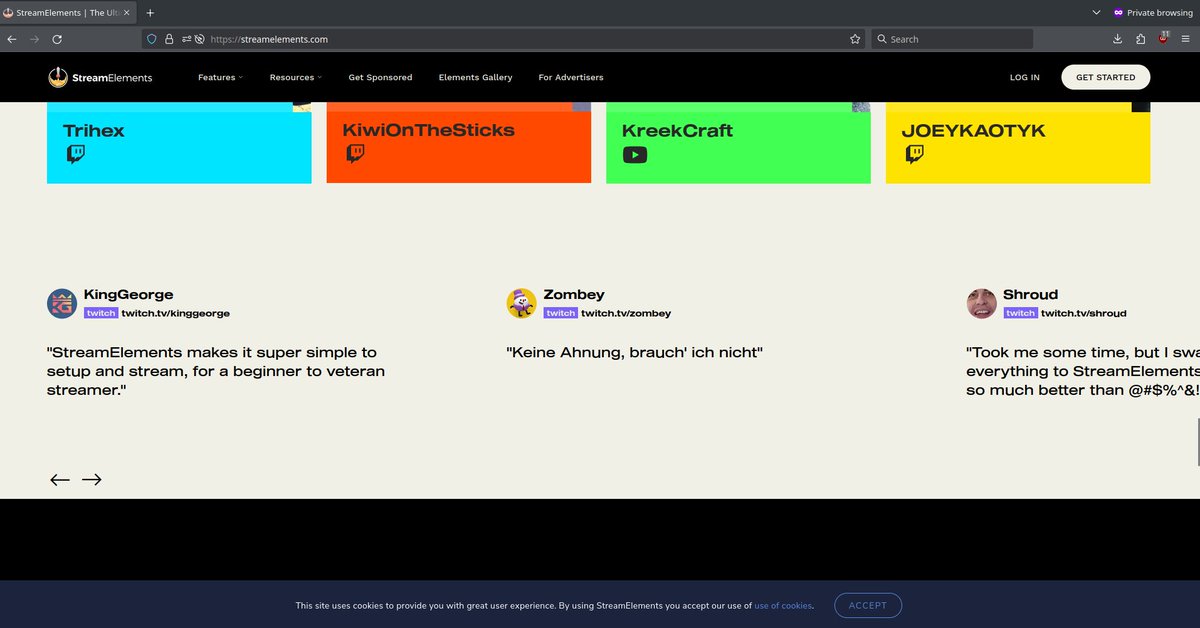Click YouTube icon on KreekCraft card

tap(635, 155)
